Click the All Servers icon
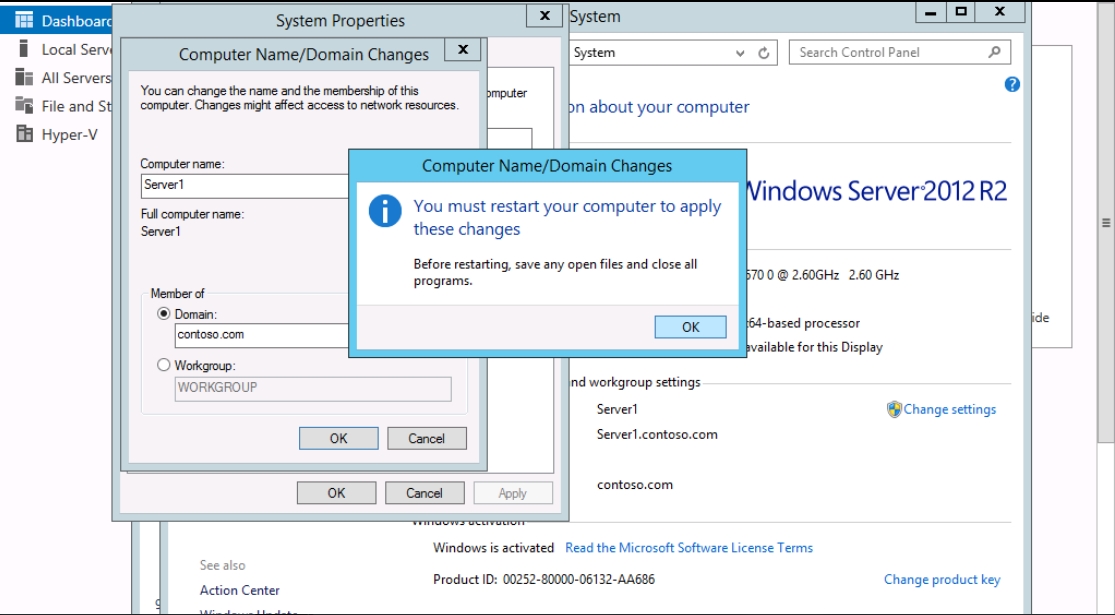Image resolution: width=1115 pixels, height=615 pixels. pos(23,77)
